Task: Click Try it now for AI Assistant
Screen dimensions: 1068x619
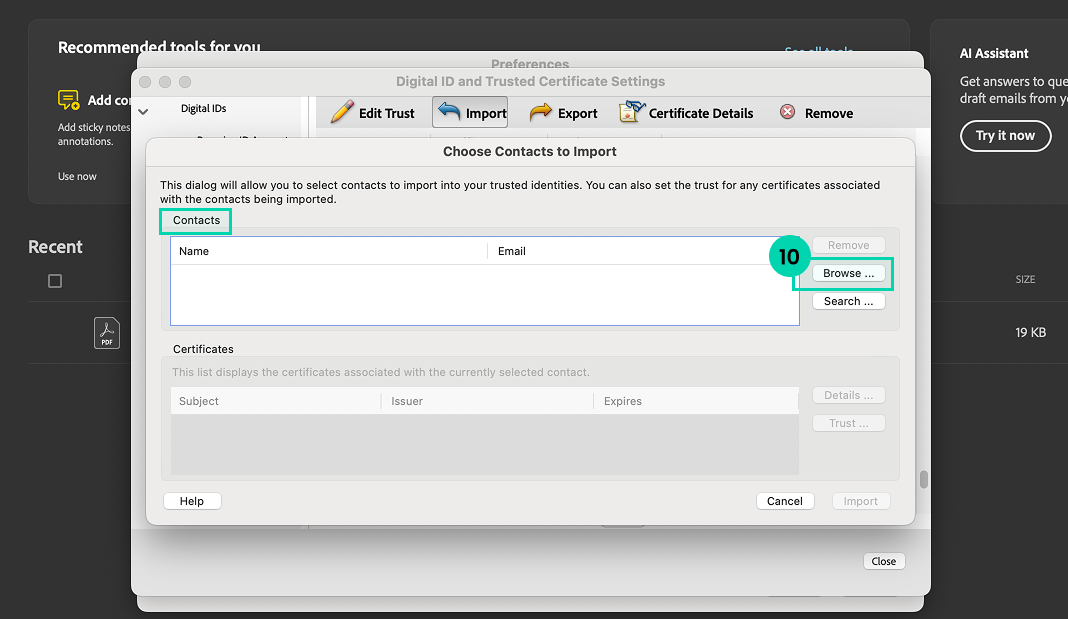Action: (1005, 136)
